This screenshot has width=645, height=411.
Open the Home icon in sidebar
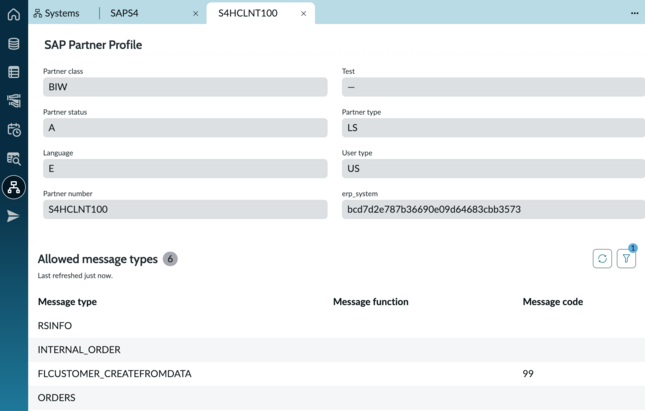click(x=14, y=14)
